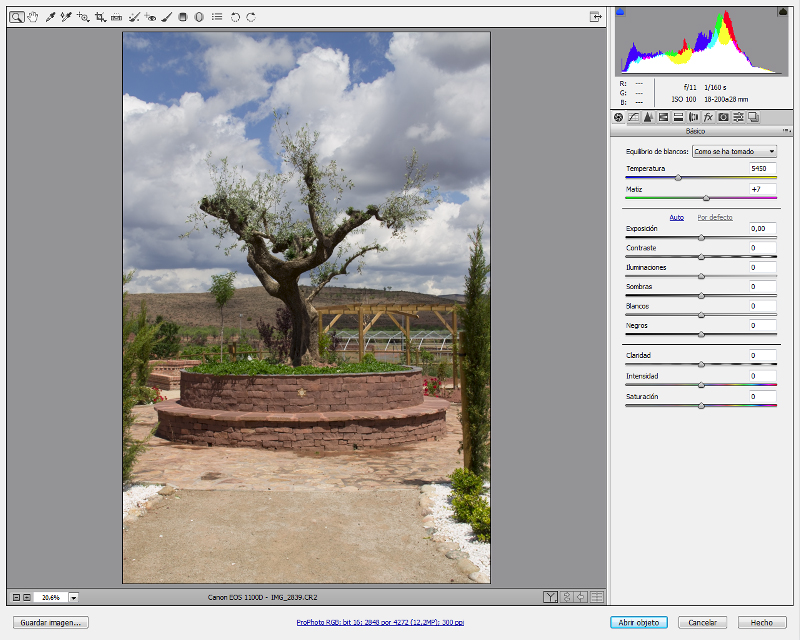Select the Color Sampler tool

pyautogui.click(x=66, y=17)
